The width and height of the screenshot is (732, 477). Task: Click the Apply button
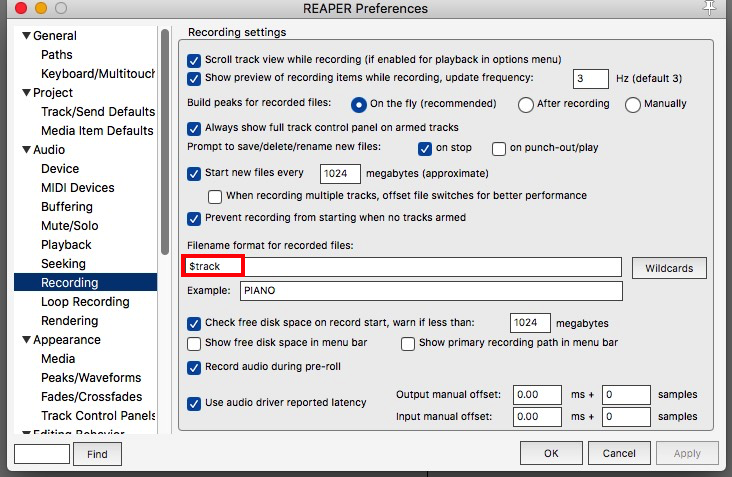tap(687, 453)
